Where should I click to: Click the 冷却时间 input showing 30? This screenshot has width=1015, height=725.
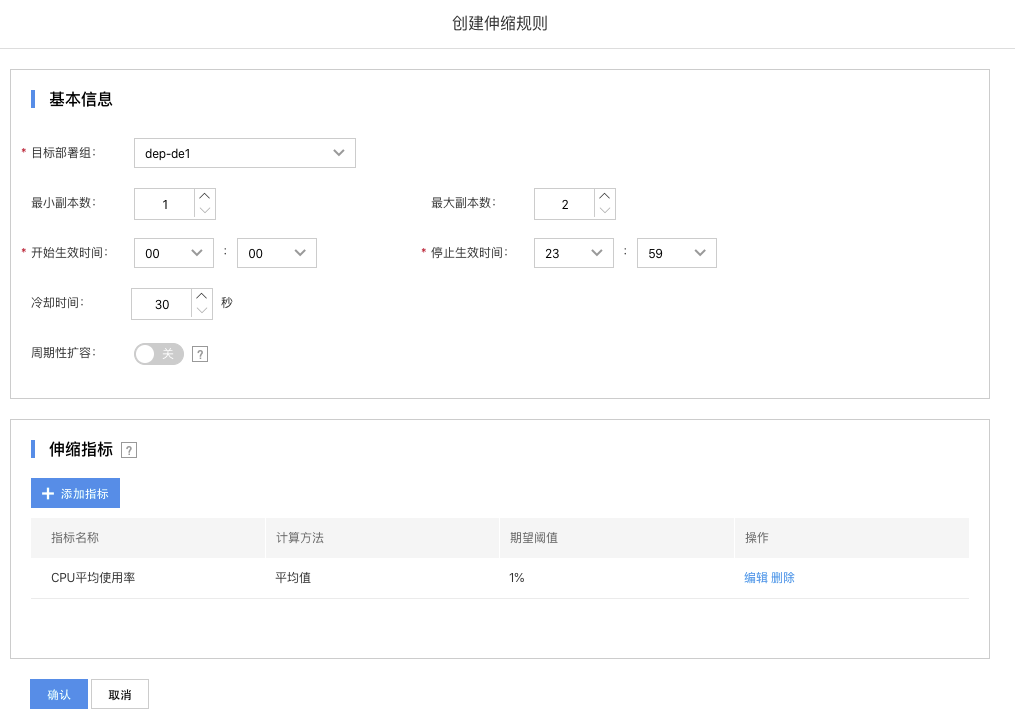(161, 304)
